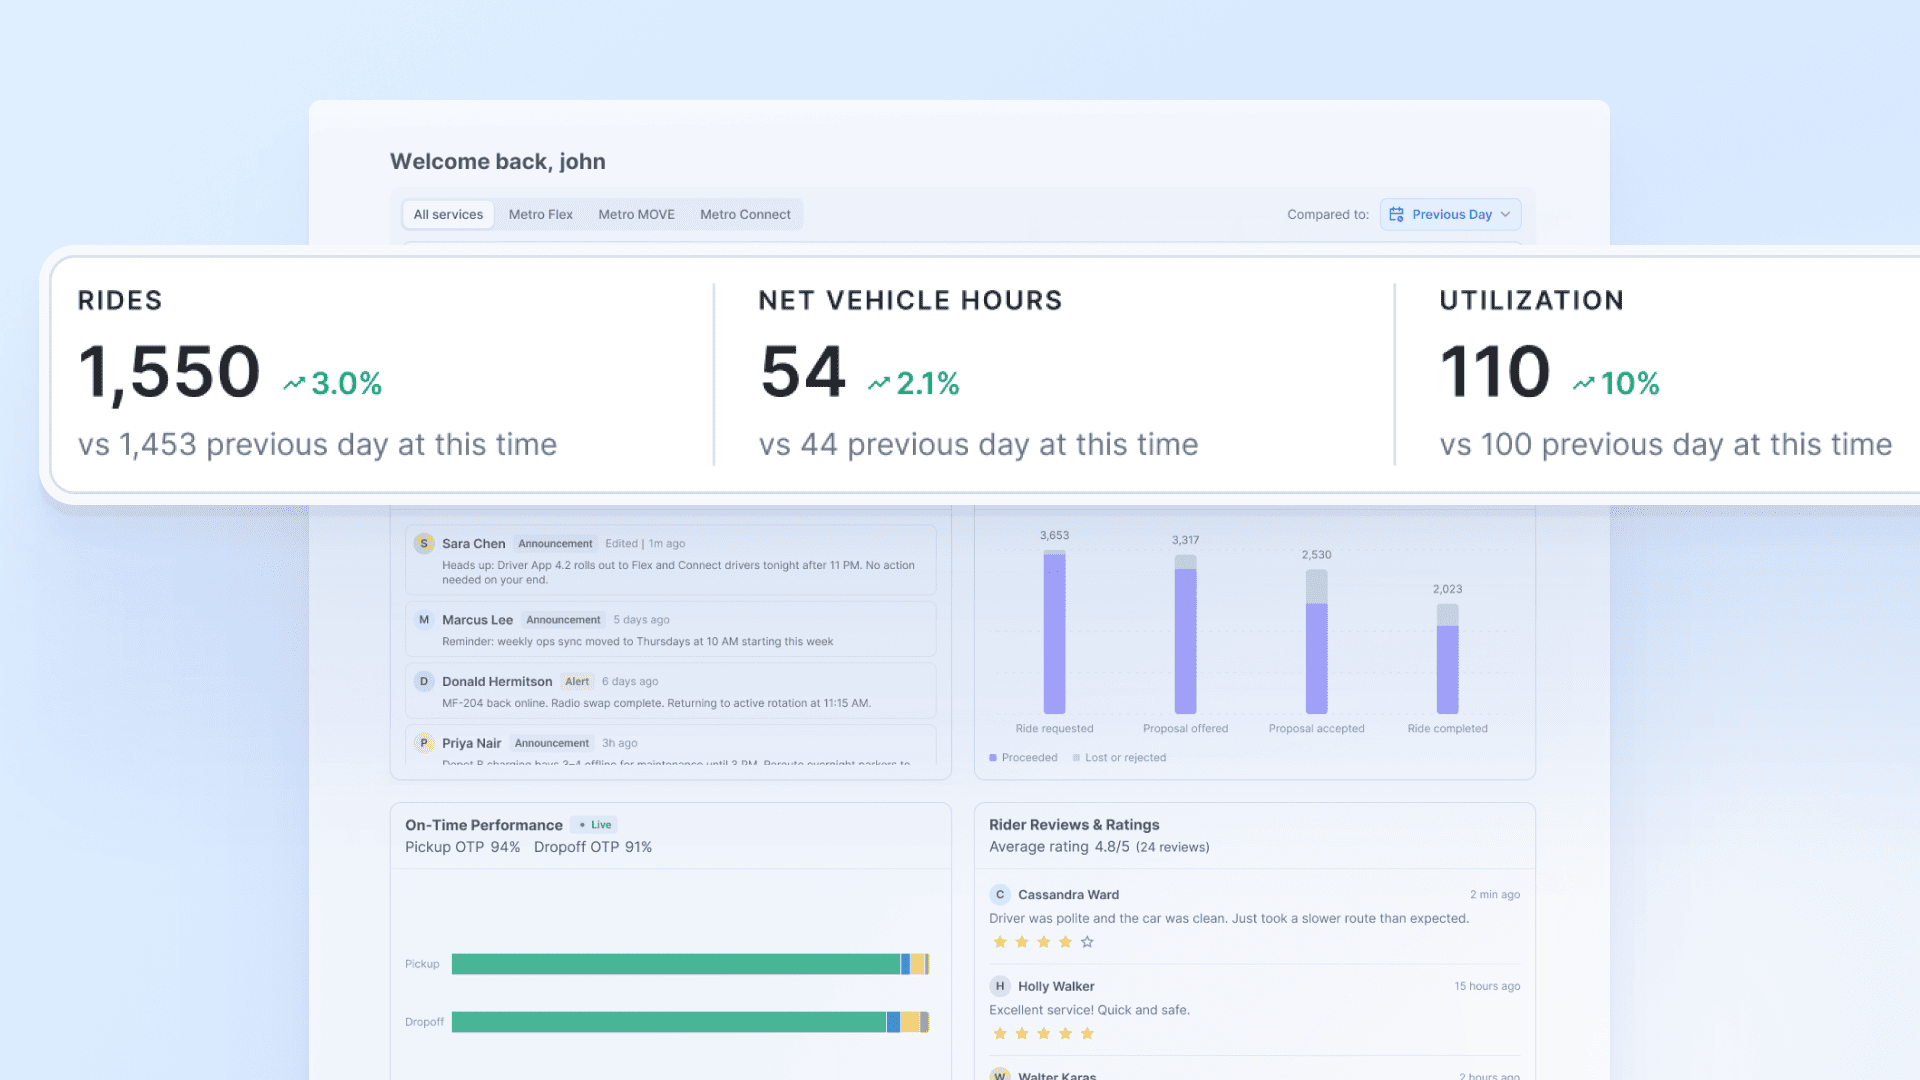This screenshot has width=1920, height=1080.
Task: Click the On-Time Performance title
Action: tap(484, 825)
